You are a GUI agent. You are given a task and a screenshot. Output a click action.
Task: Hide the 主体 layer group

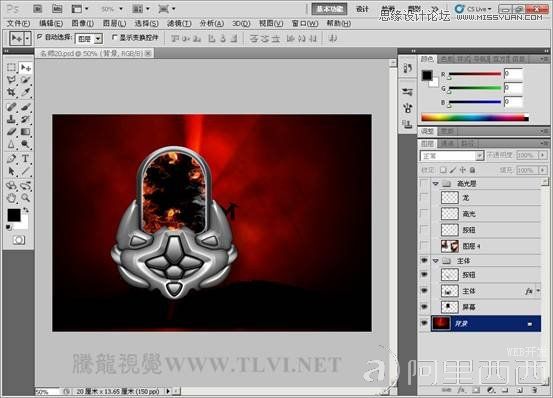tap(424, 261)
